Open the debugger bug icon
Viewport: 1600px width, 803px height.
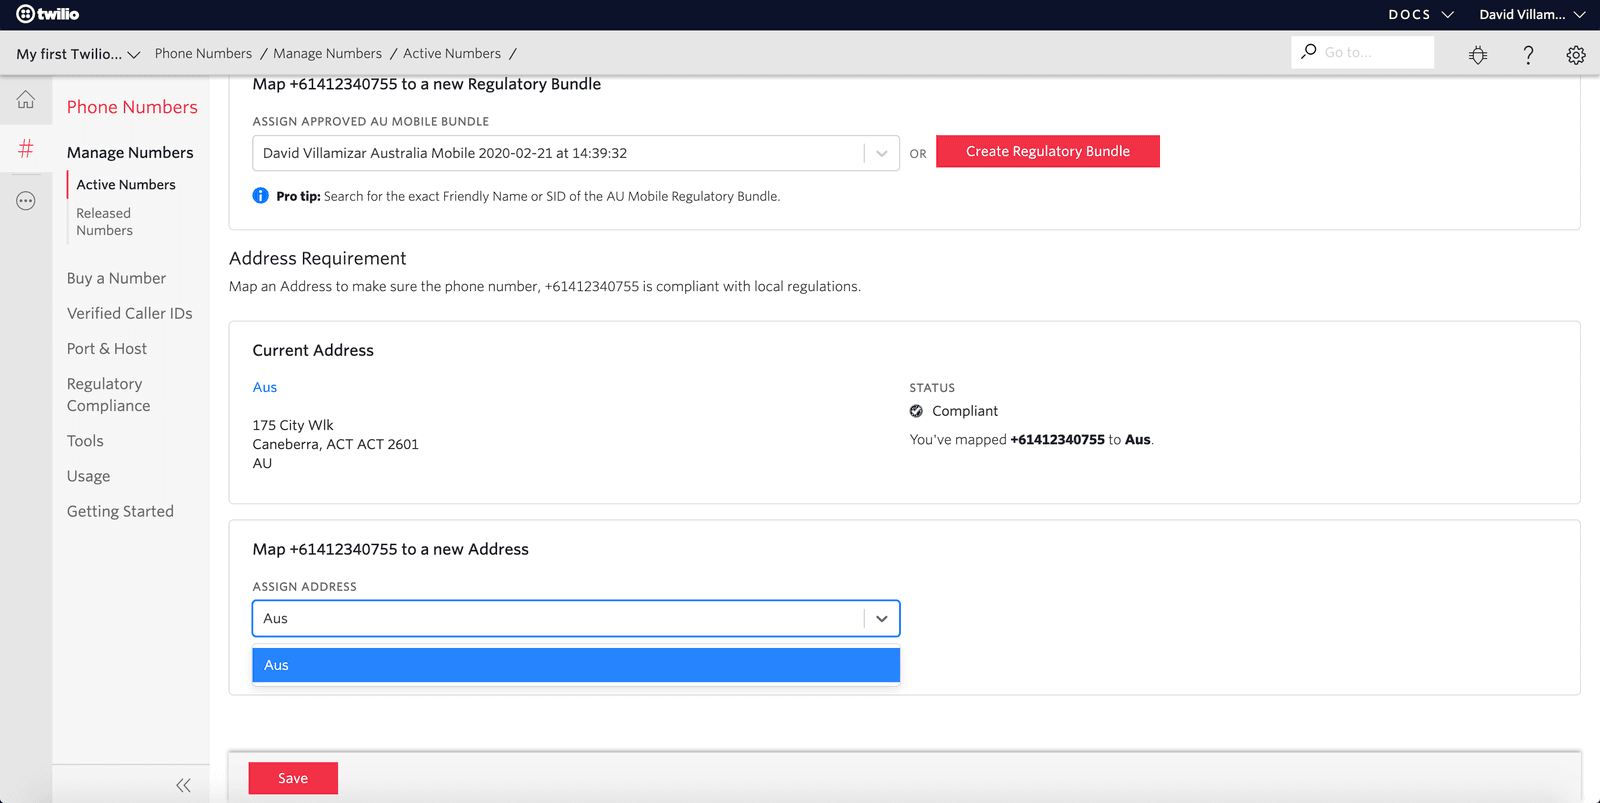pos(1478,55)
